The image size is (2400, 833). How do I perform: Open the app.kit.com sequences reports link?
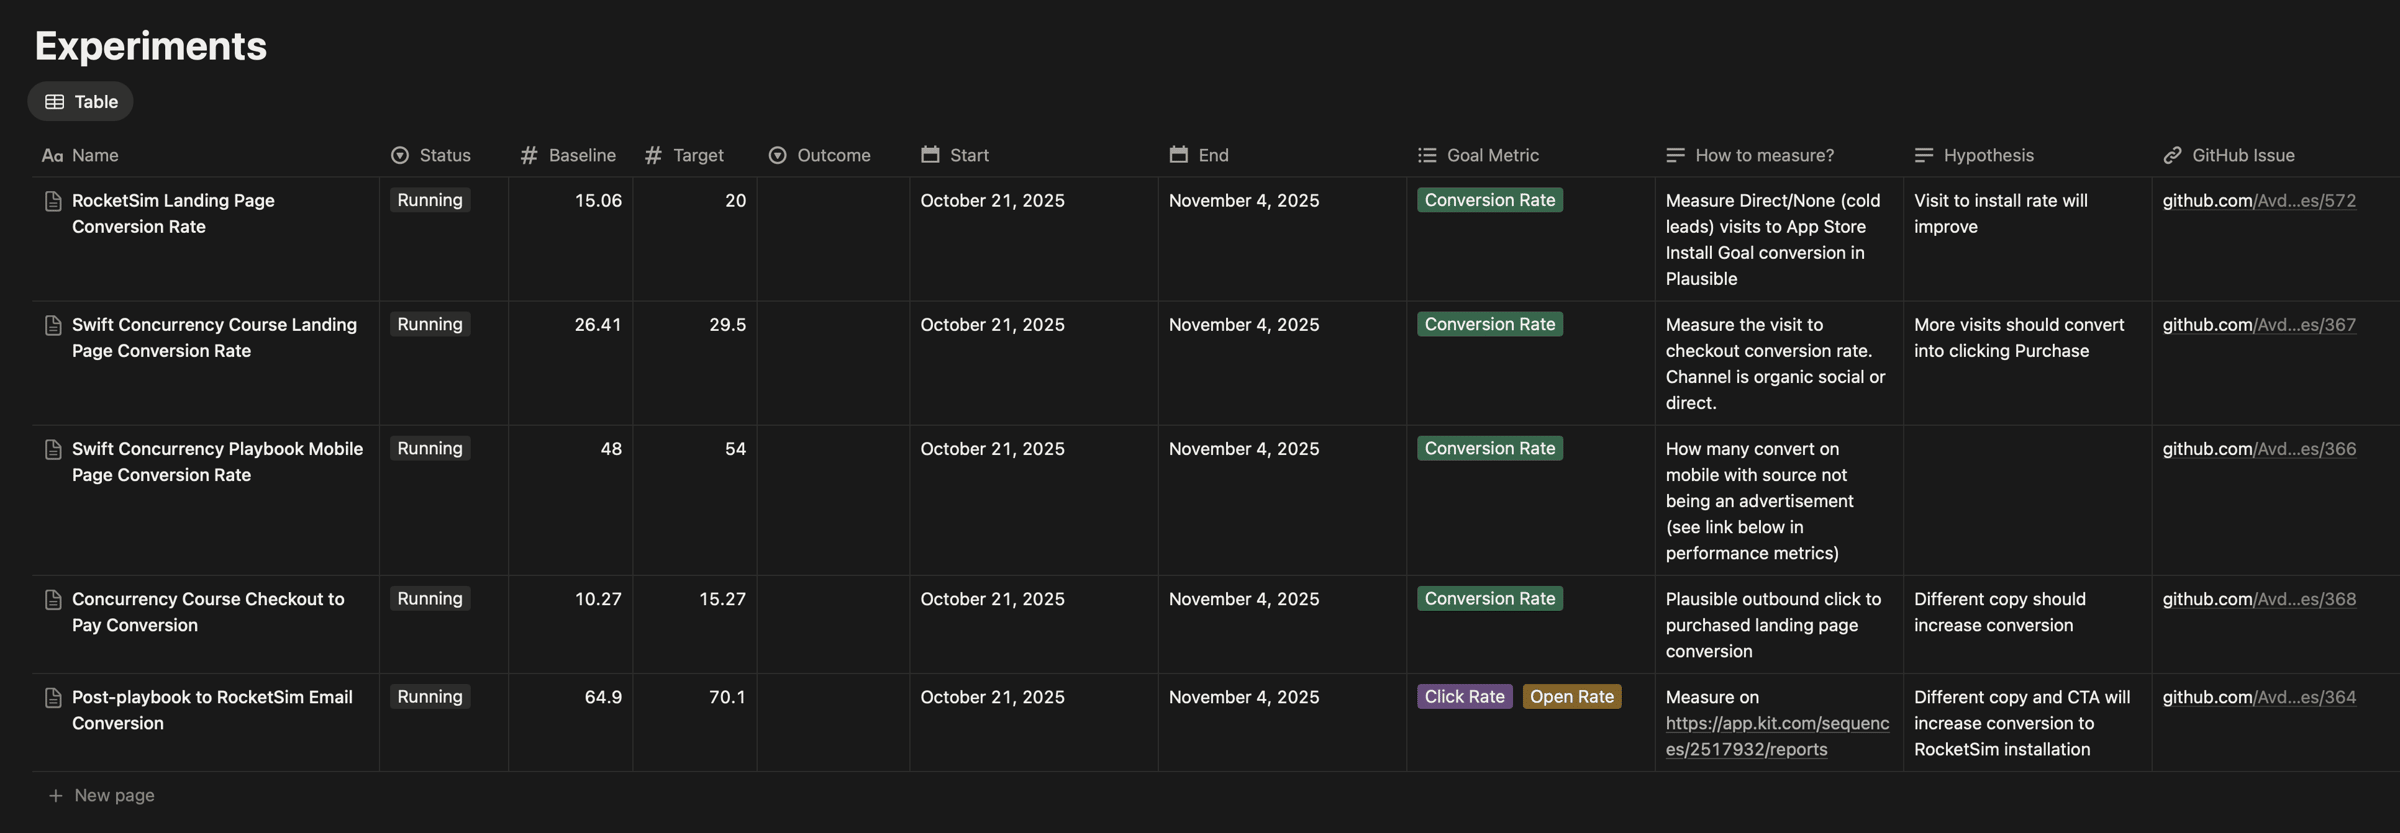pos(1776,736)
